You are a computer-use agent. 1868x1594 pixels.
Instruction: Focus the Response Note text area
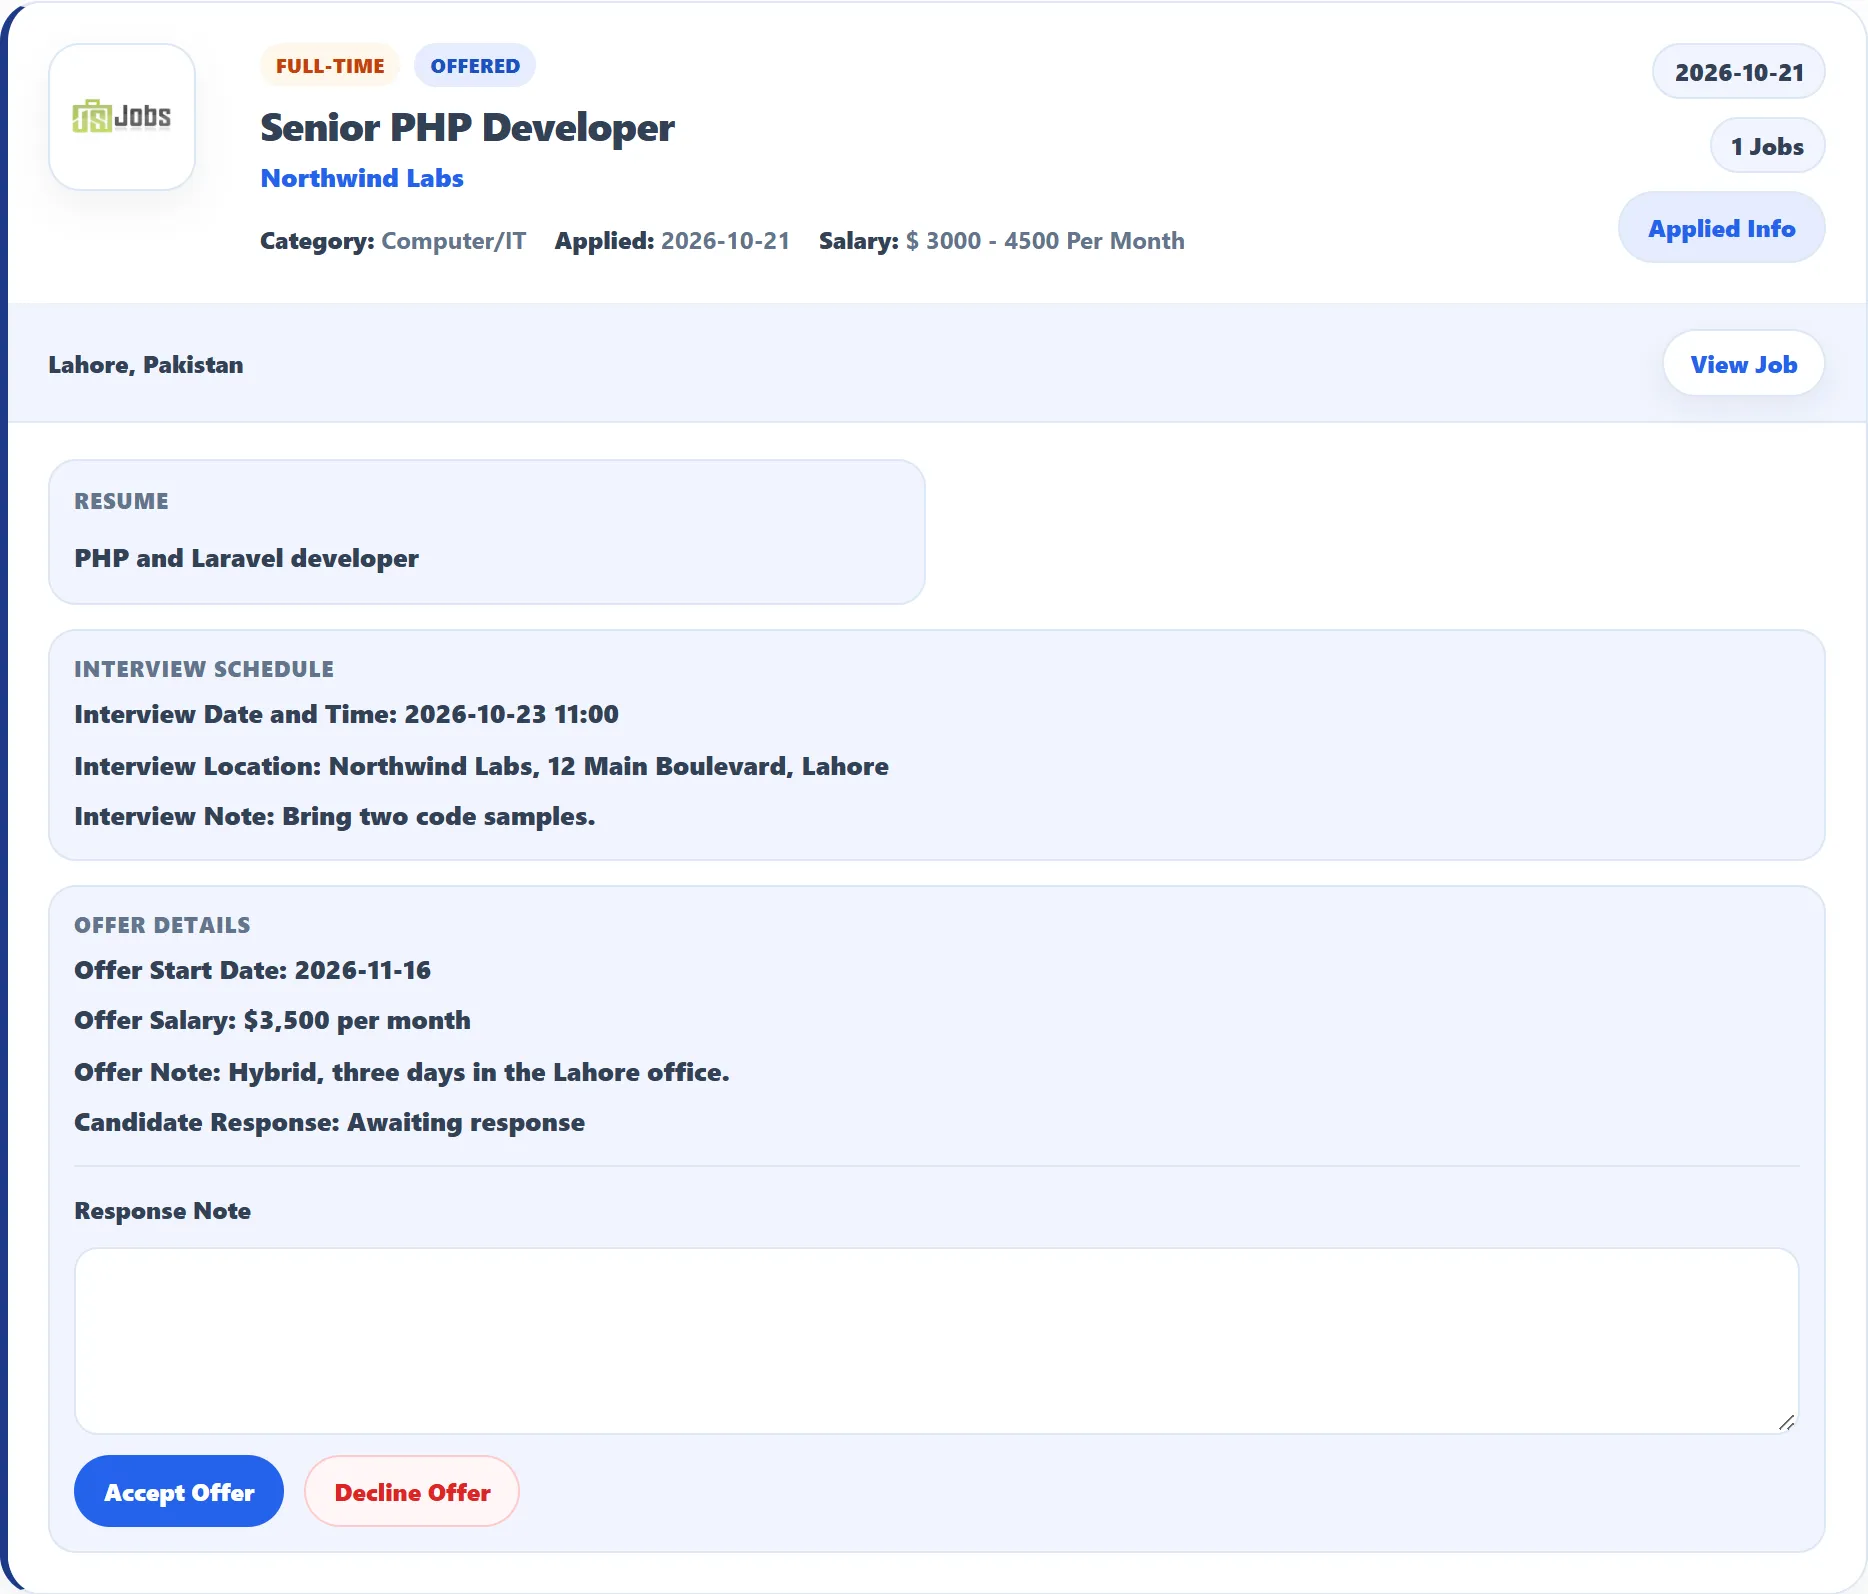click(x=936, y=1341)
